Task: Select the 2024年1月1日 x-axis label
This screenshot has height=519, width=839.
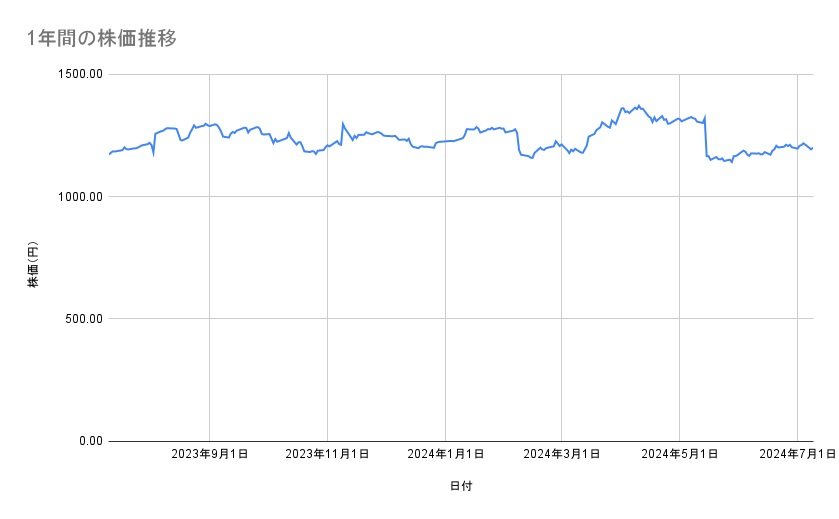Action: 445,454
